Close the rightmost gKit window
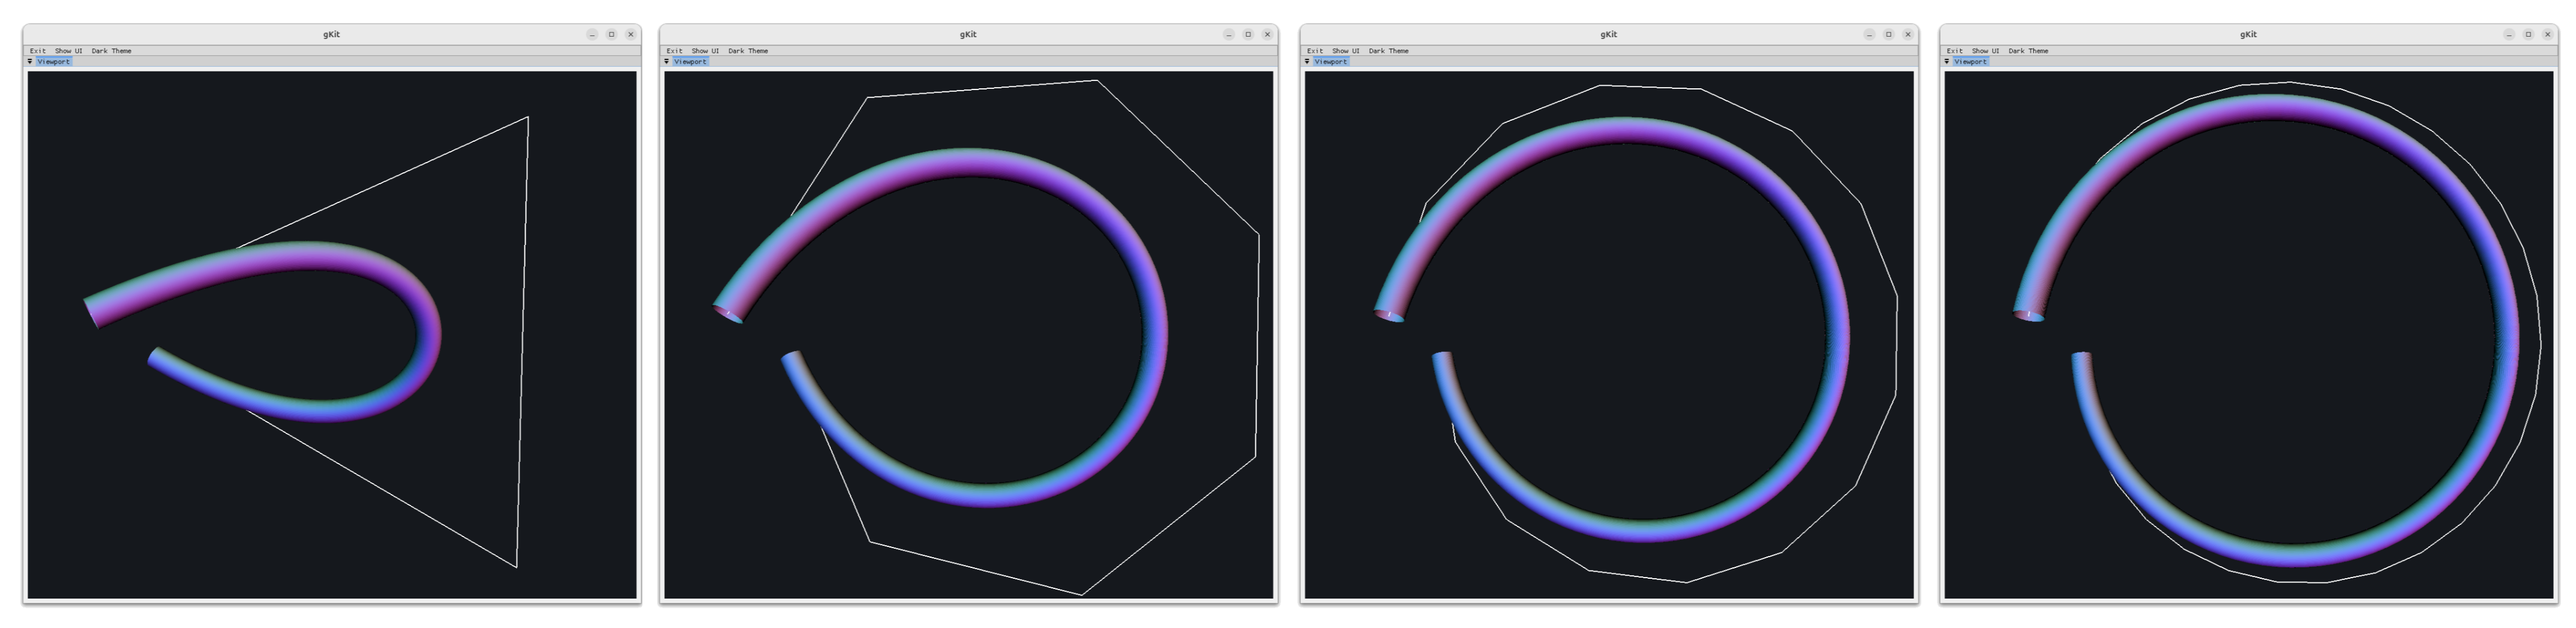Screen dimensions: 2576x628 coord(2548,34)
